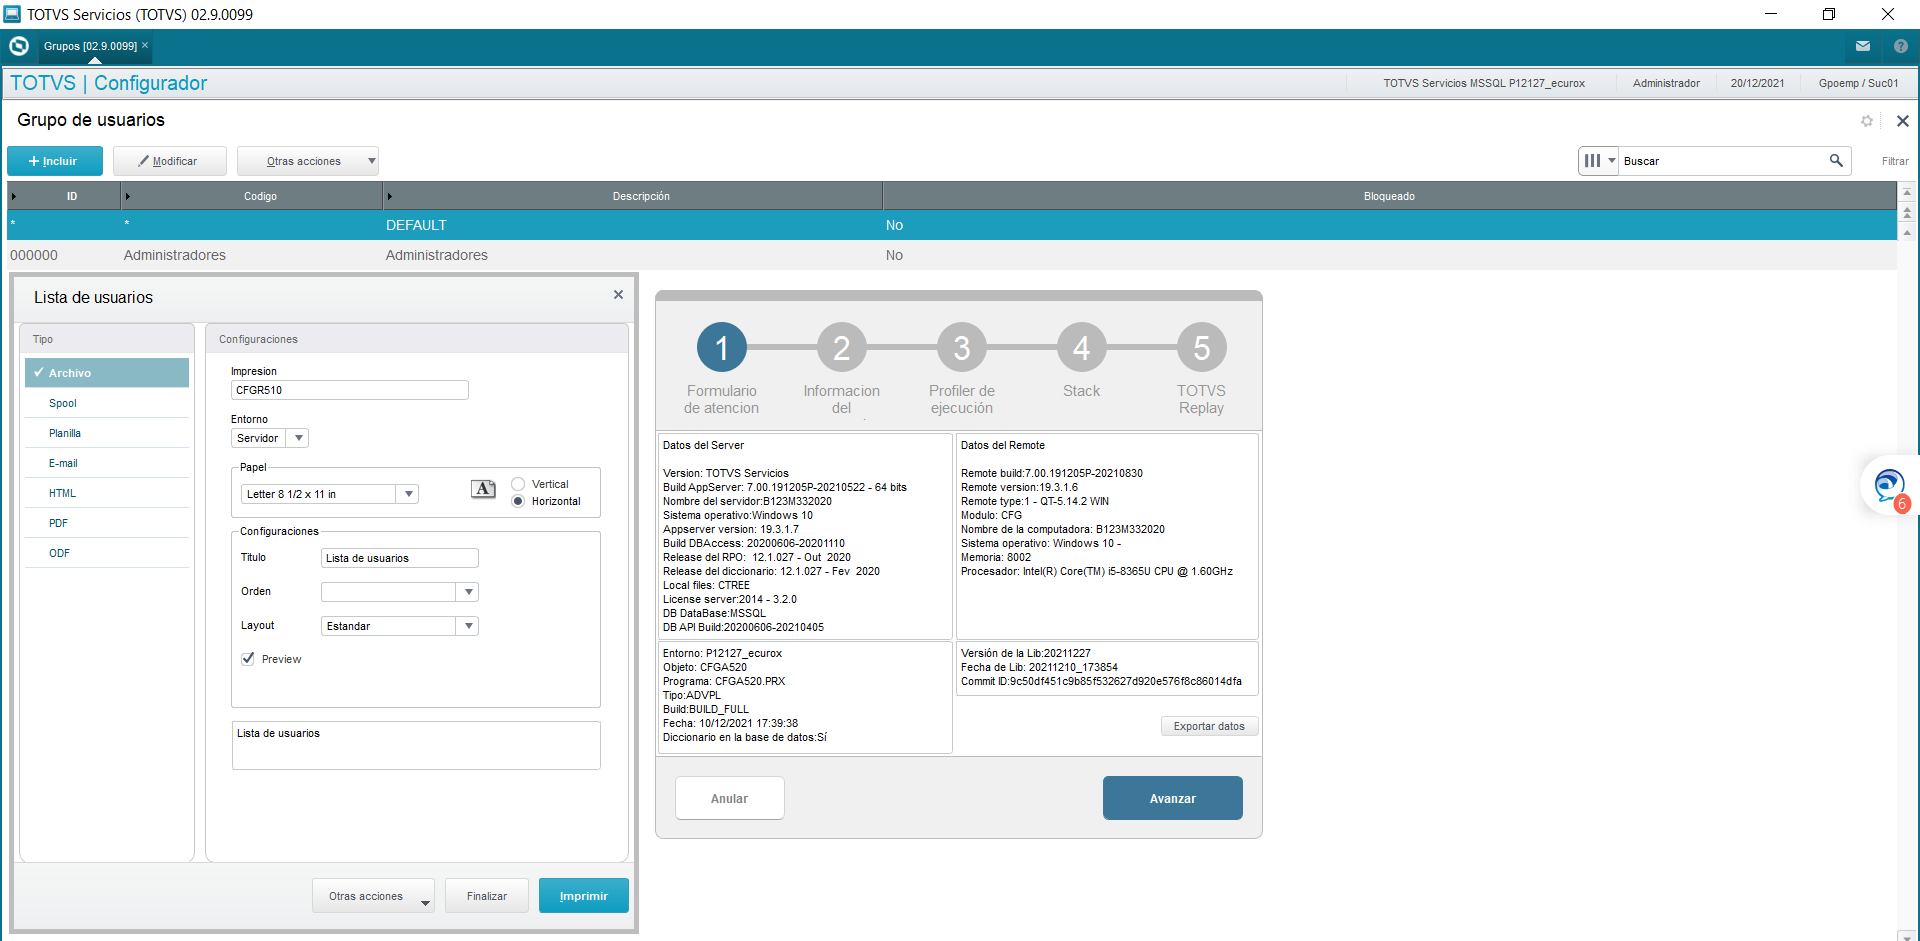
Task: Select step 4 Stack circle
Action: [1082, 347]
